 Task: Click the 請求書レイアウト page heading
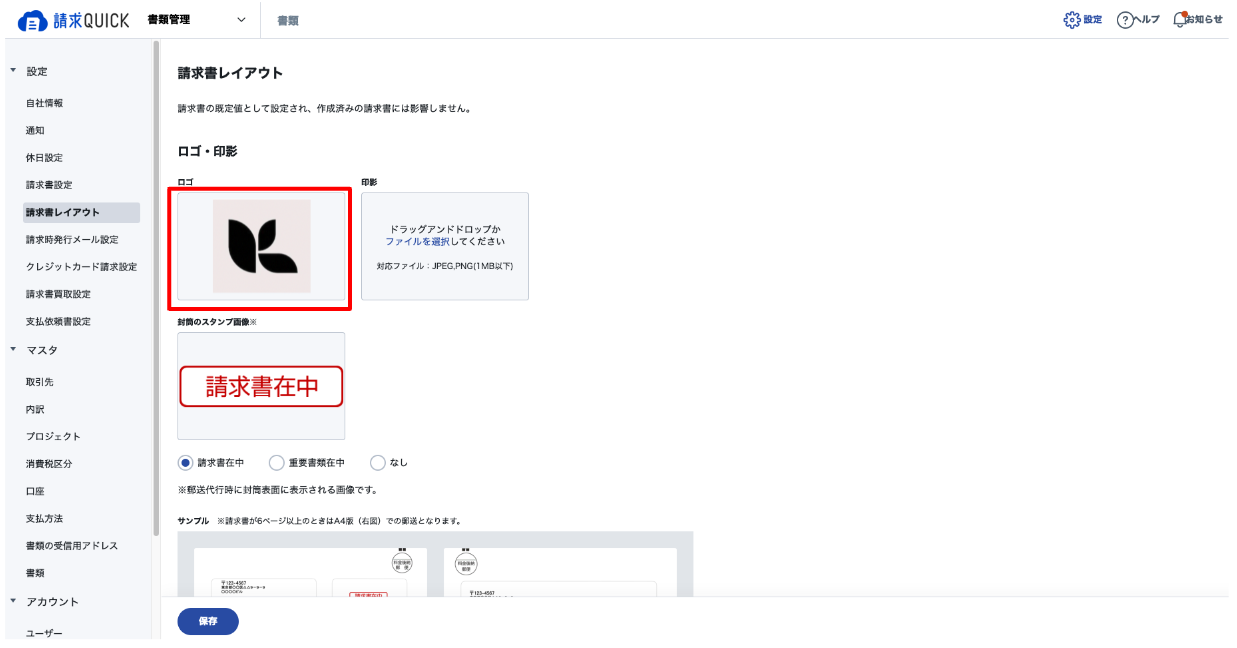coord(230,73)
